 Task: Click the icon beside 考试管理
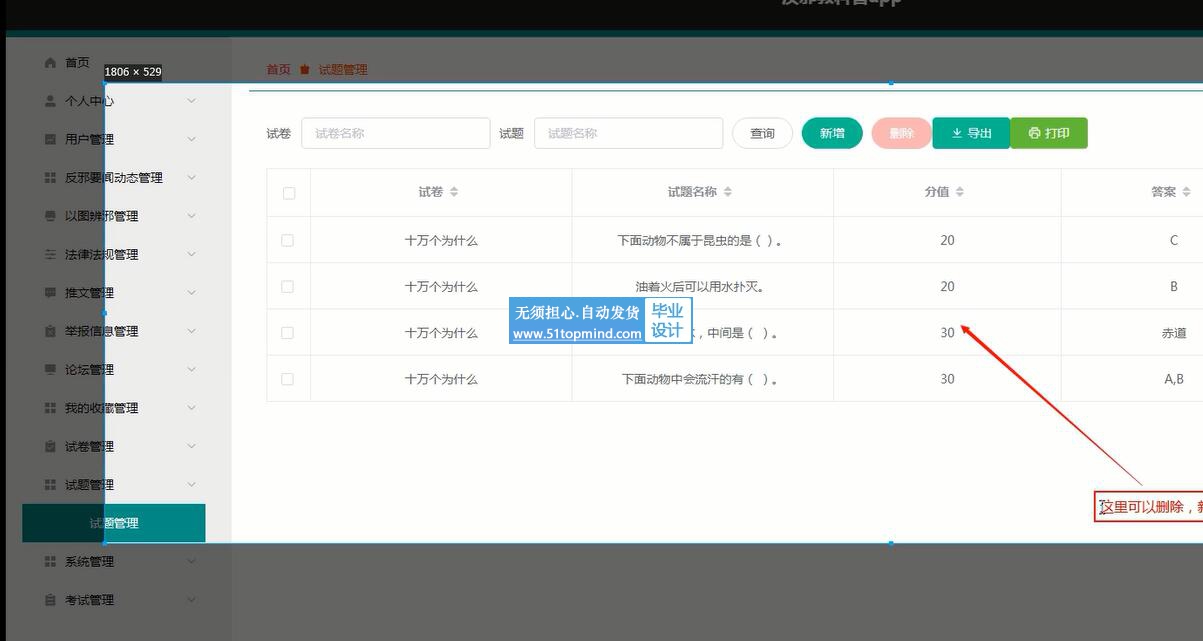point(50,600)
